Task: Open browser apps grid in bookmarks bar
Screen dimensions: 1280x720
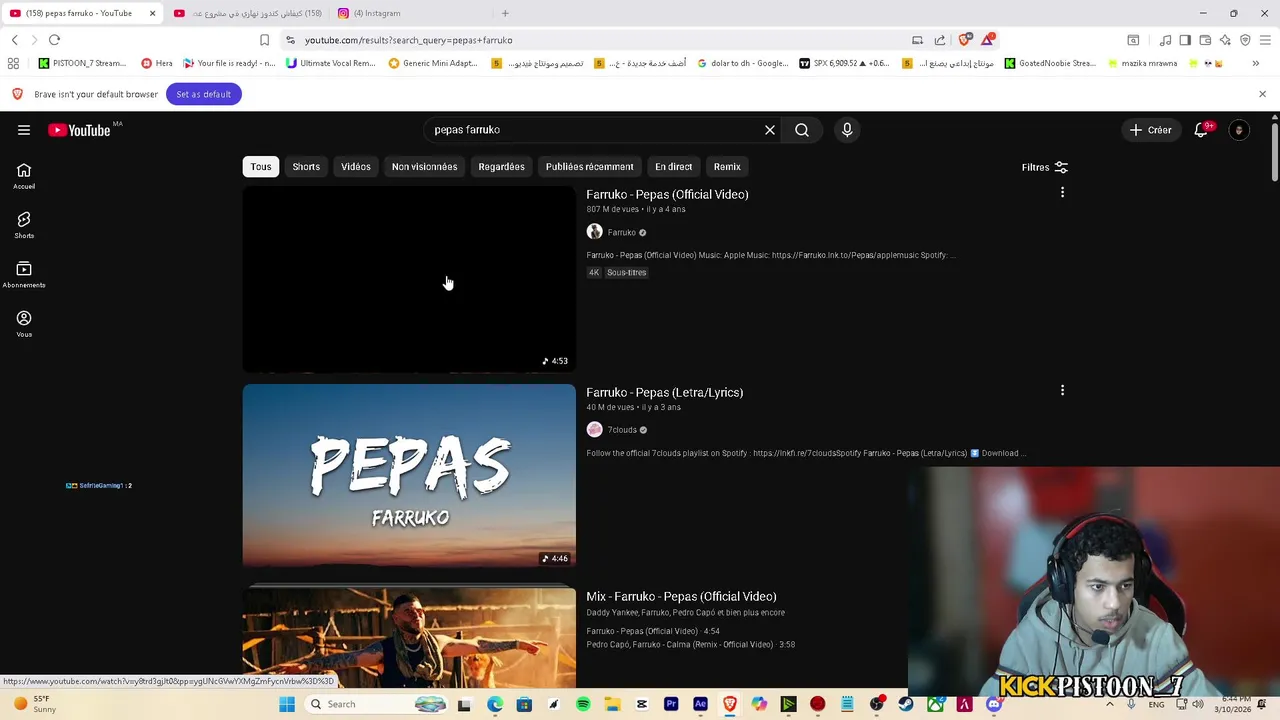Action: pyautogui.click(x=13, y=63)
